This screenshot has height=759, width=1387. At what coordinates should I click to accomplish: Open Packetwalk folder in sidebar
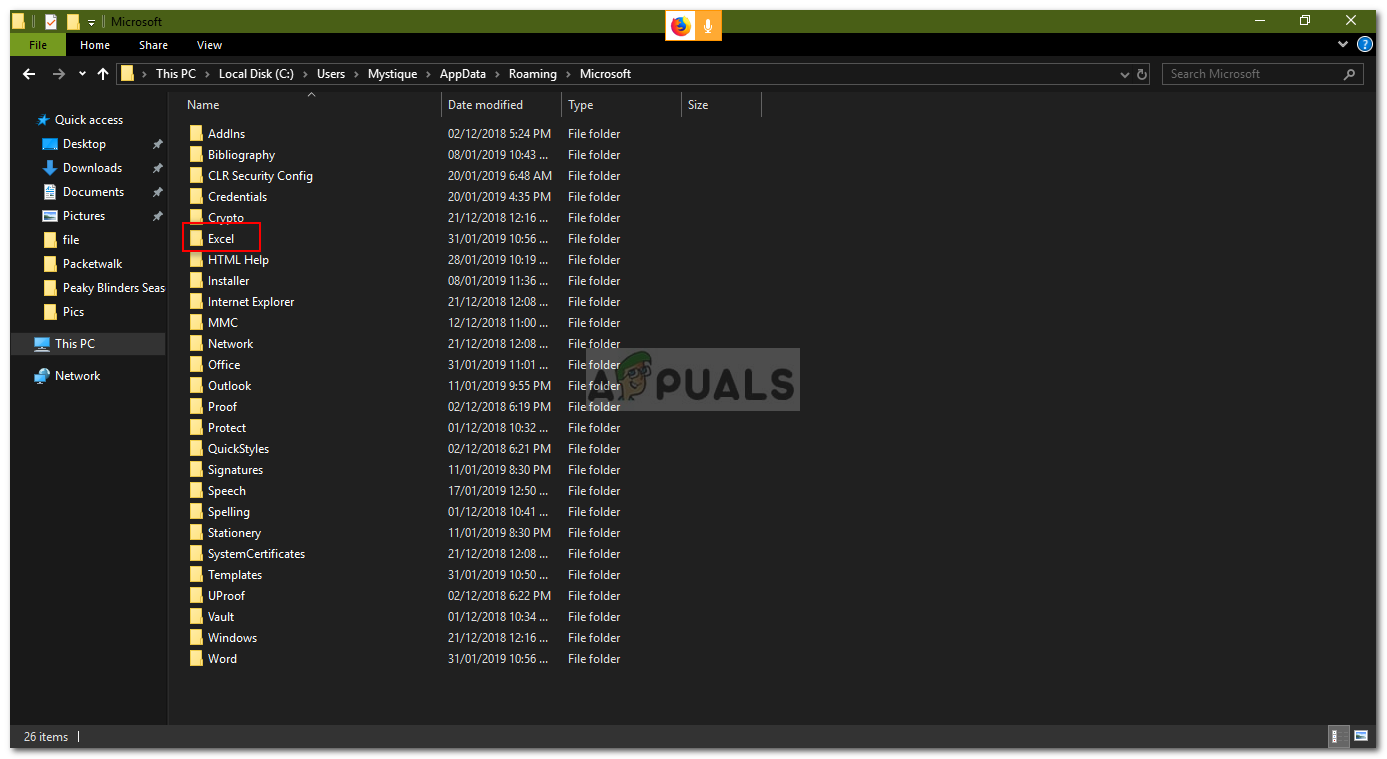pos(92,264)
